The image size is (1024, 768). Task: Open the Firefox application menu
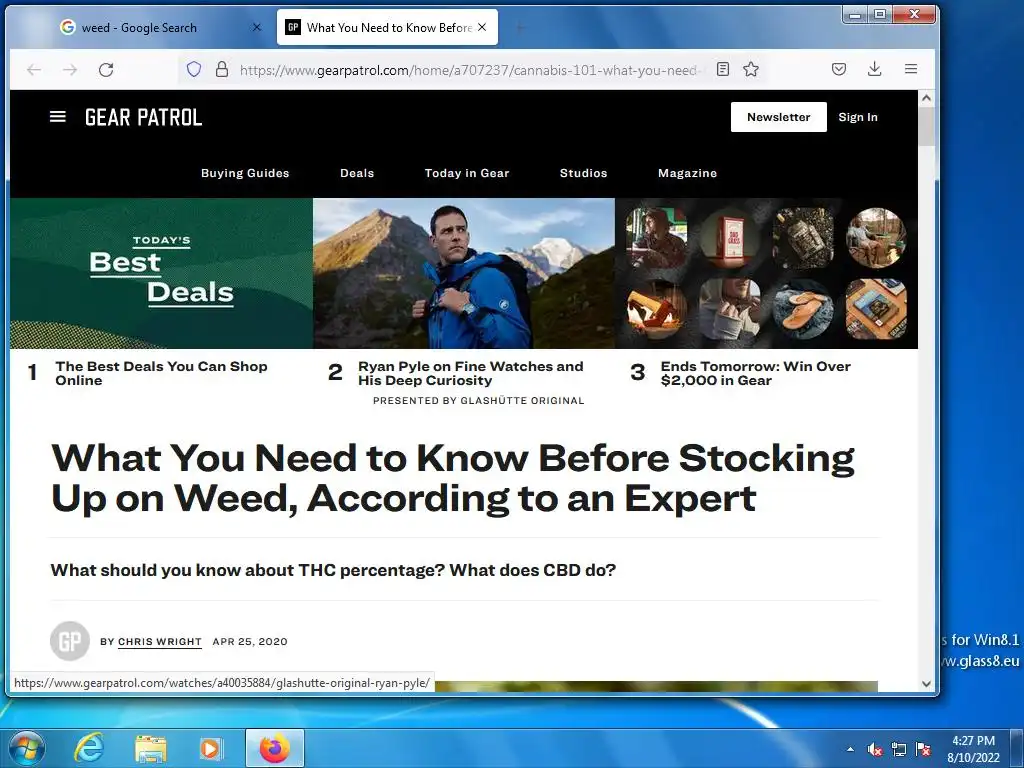tap(911, 69)
